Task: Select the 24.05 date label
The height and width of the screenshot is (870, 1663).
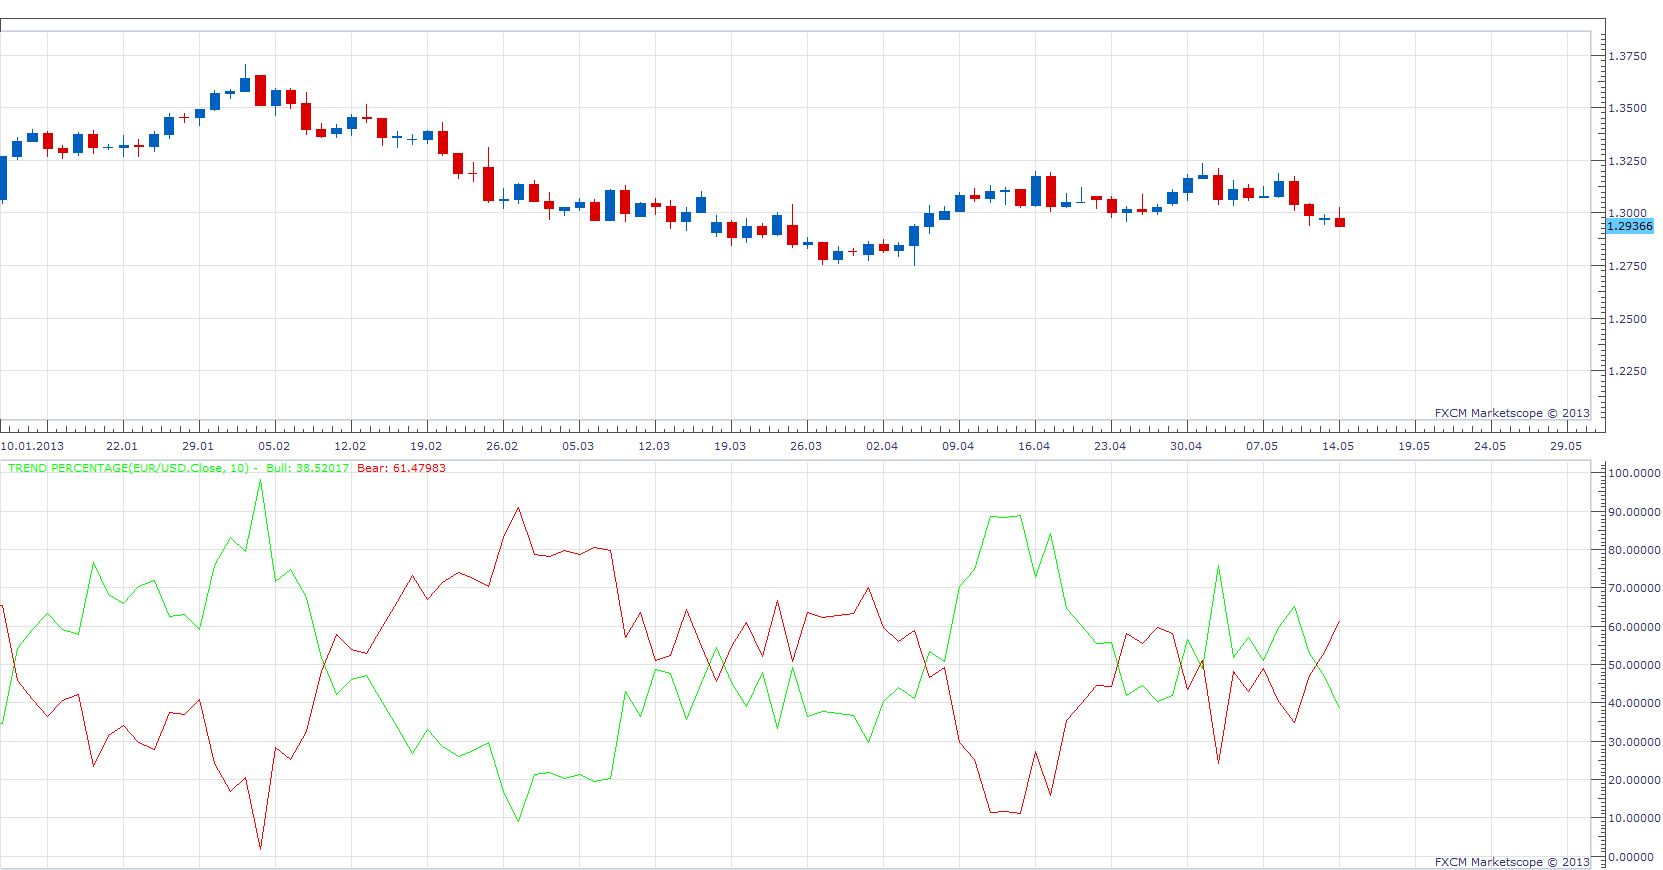Action: point(1490,446)
